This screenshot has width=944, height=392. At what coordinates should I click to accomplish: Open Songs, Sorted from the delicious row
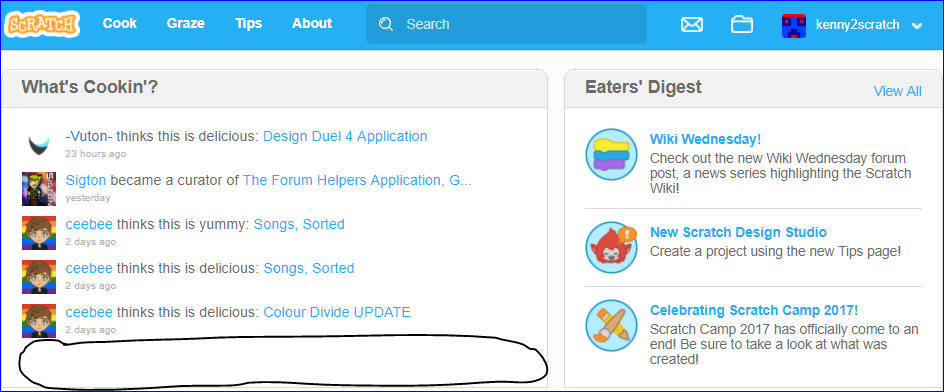(x=309, y=268)
